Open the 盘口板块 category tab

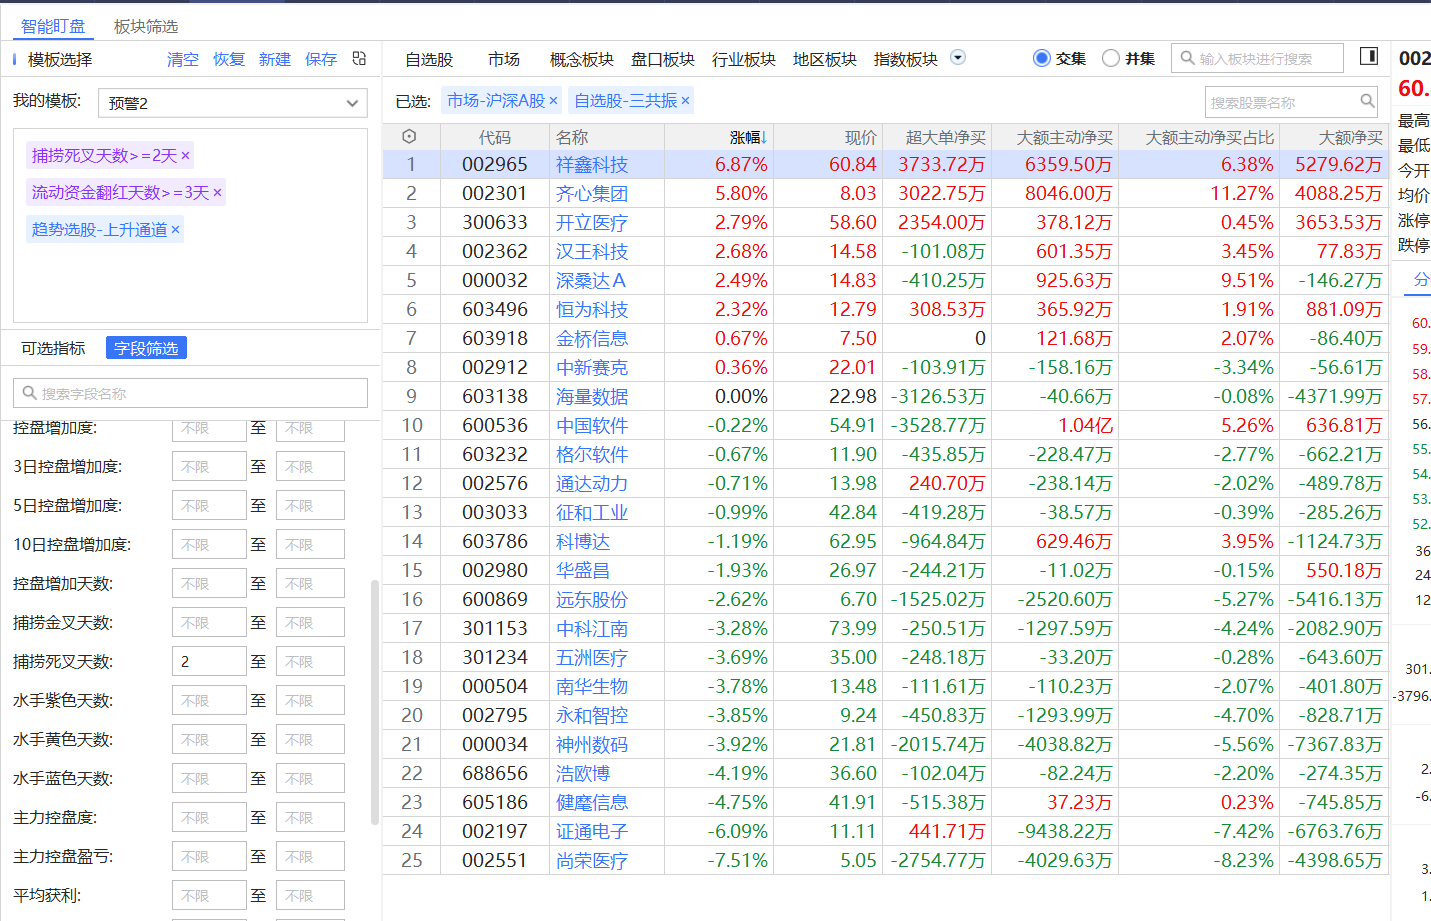pos(662,59)
